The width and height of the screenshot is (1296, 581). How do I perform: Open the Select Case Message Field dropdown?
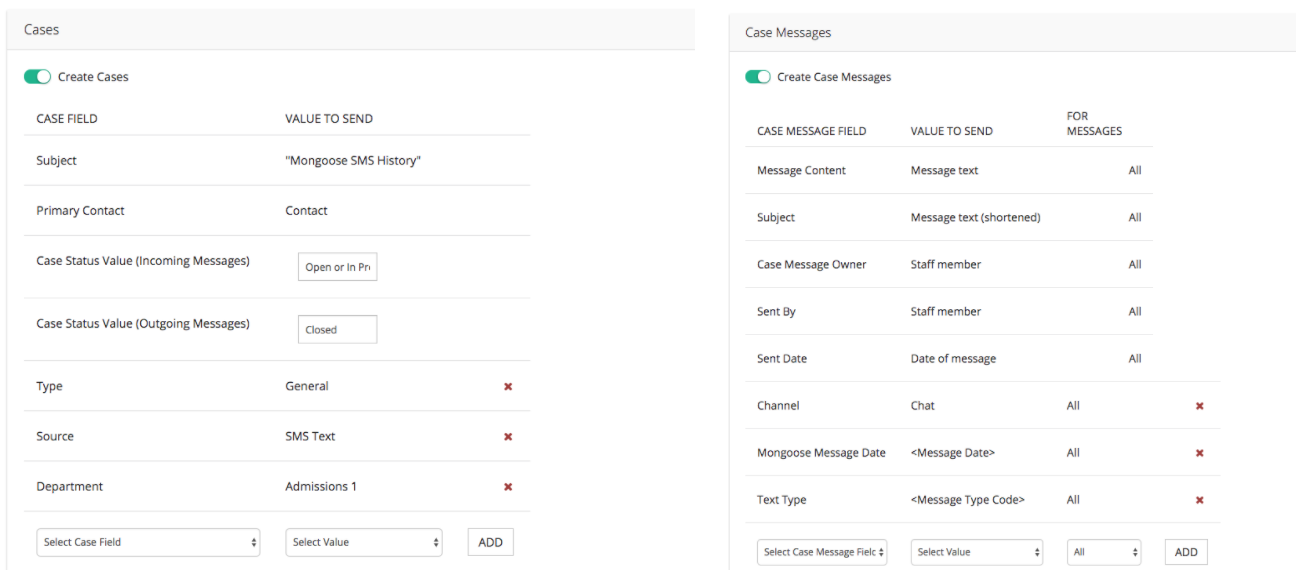[x=821, y=552]
